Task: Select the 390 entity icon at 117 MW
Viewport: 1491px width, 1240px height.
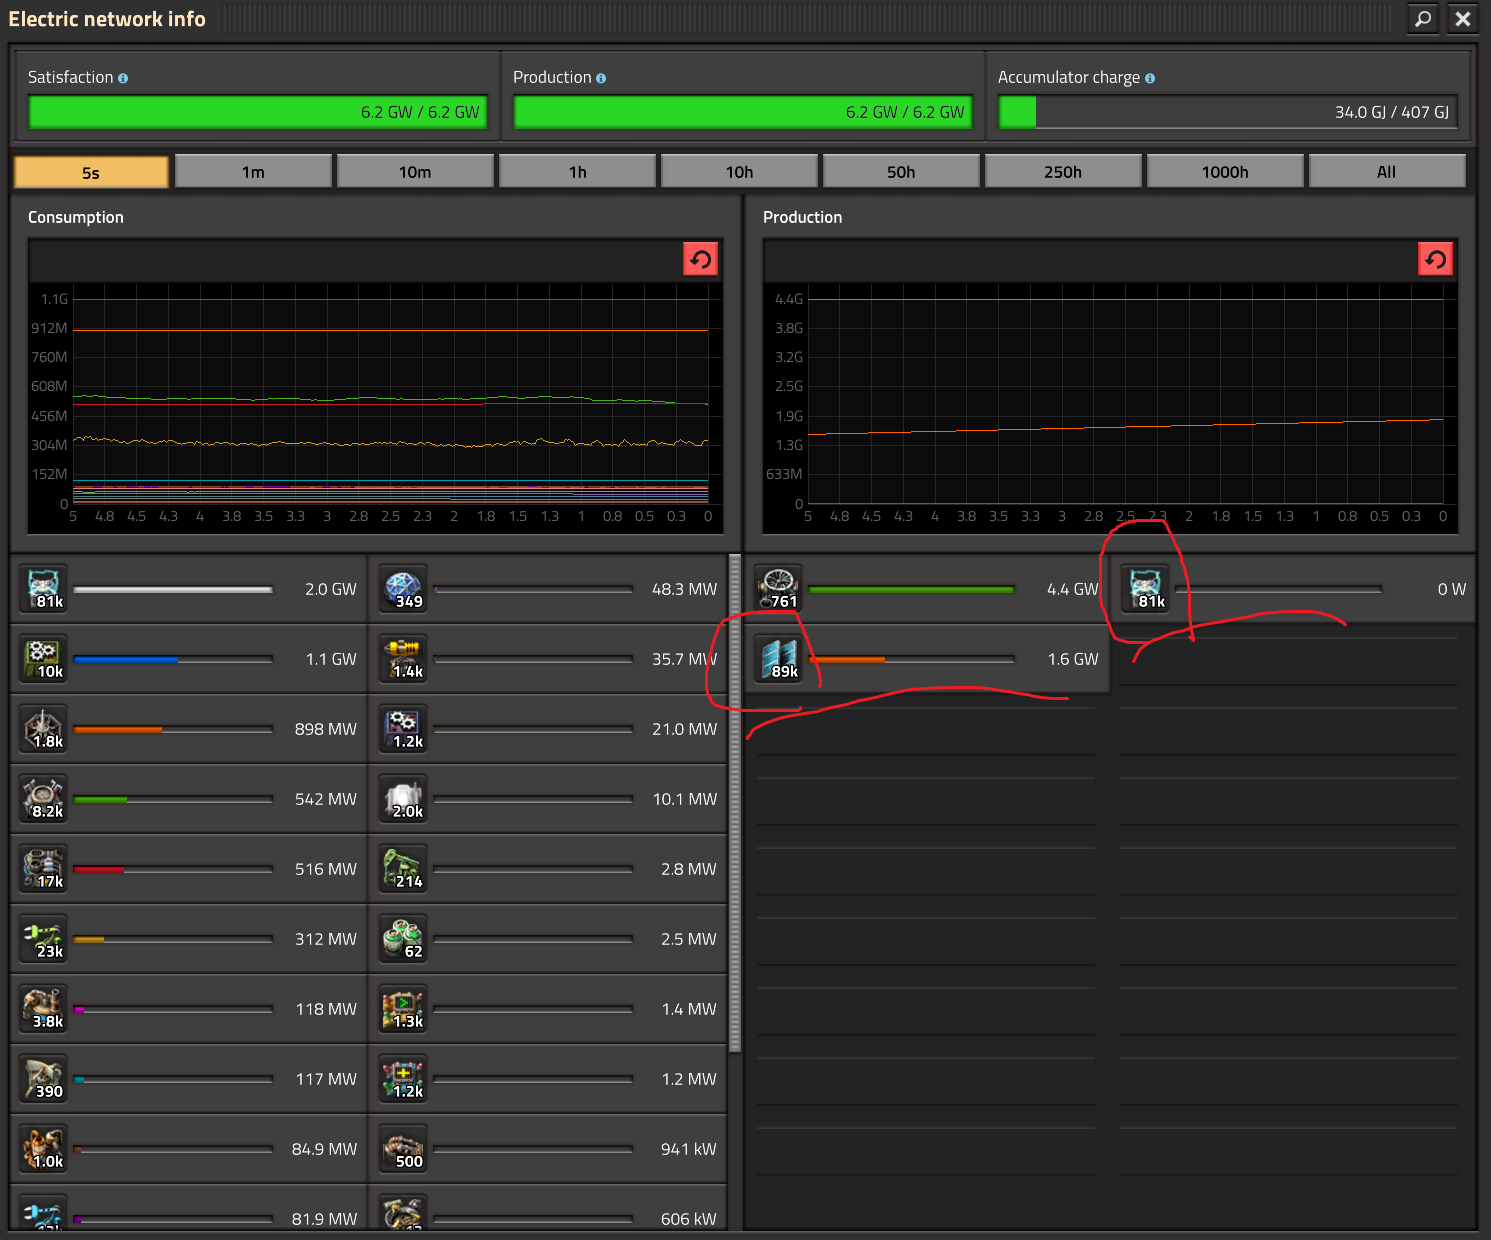Action: [44, 1079]
